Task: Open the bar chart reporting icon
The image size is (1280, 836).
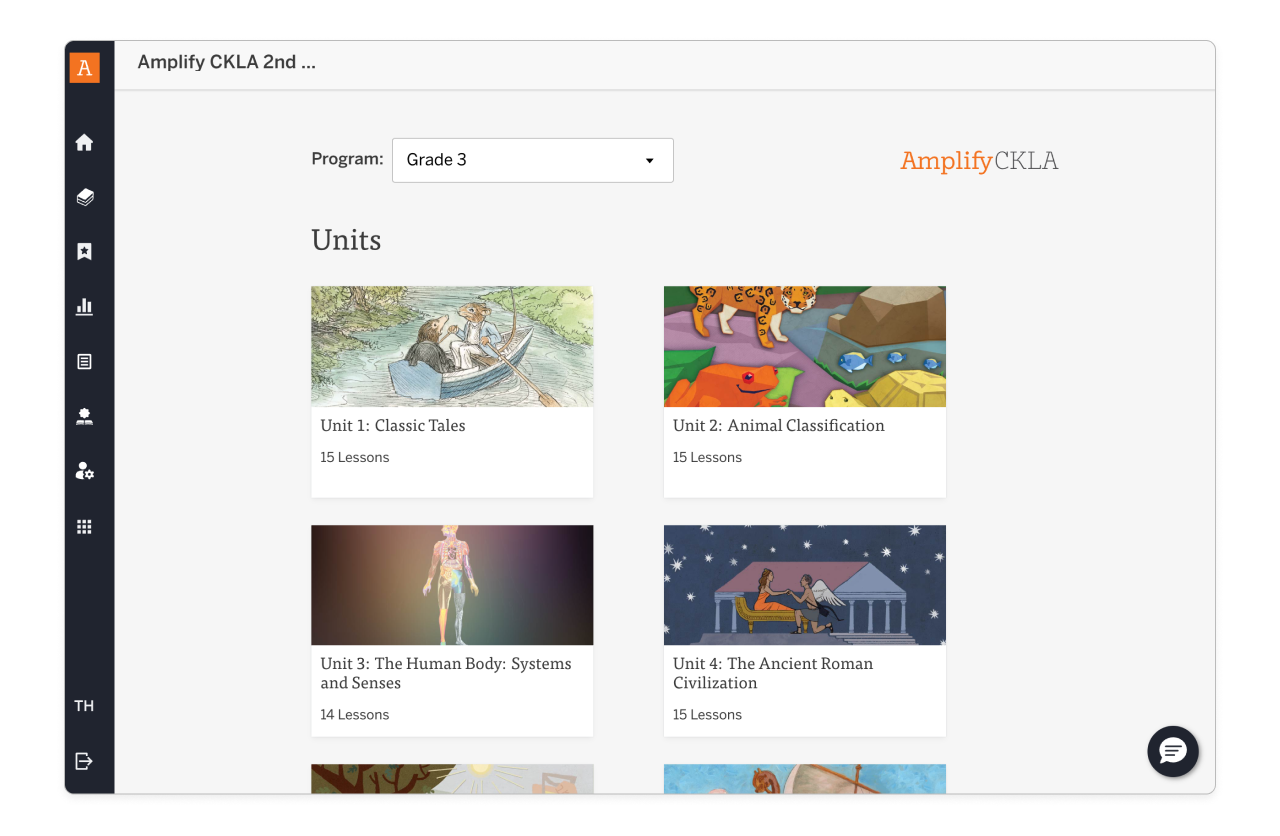Action: (84, 307)
